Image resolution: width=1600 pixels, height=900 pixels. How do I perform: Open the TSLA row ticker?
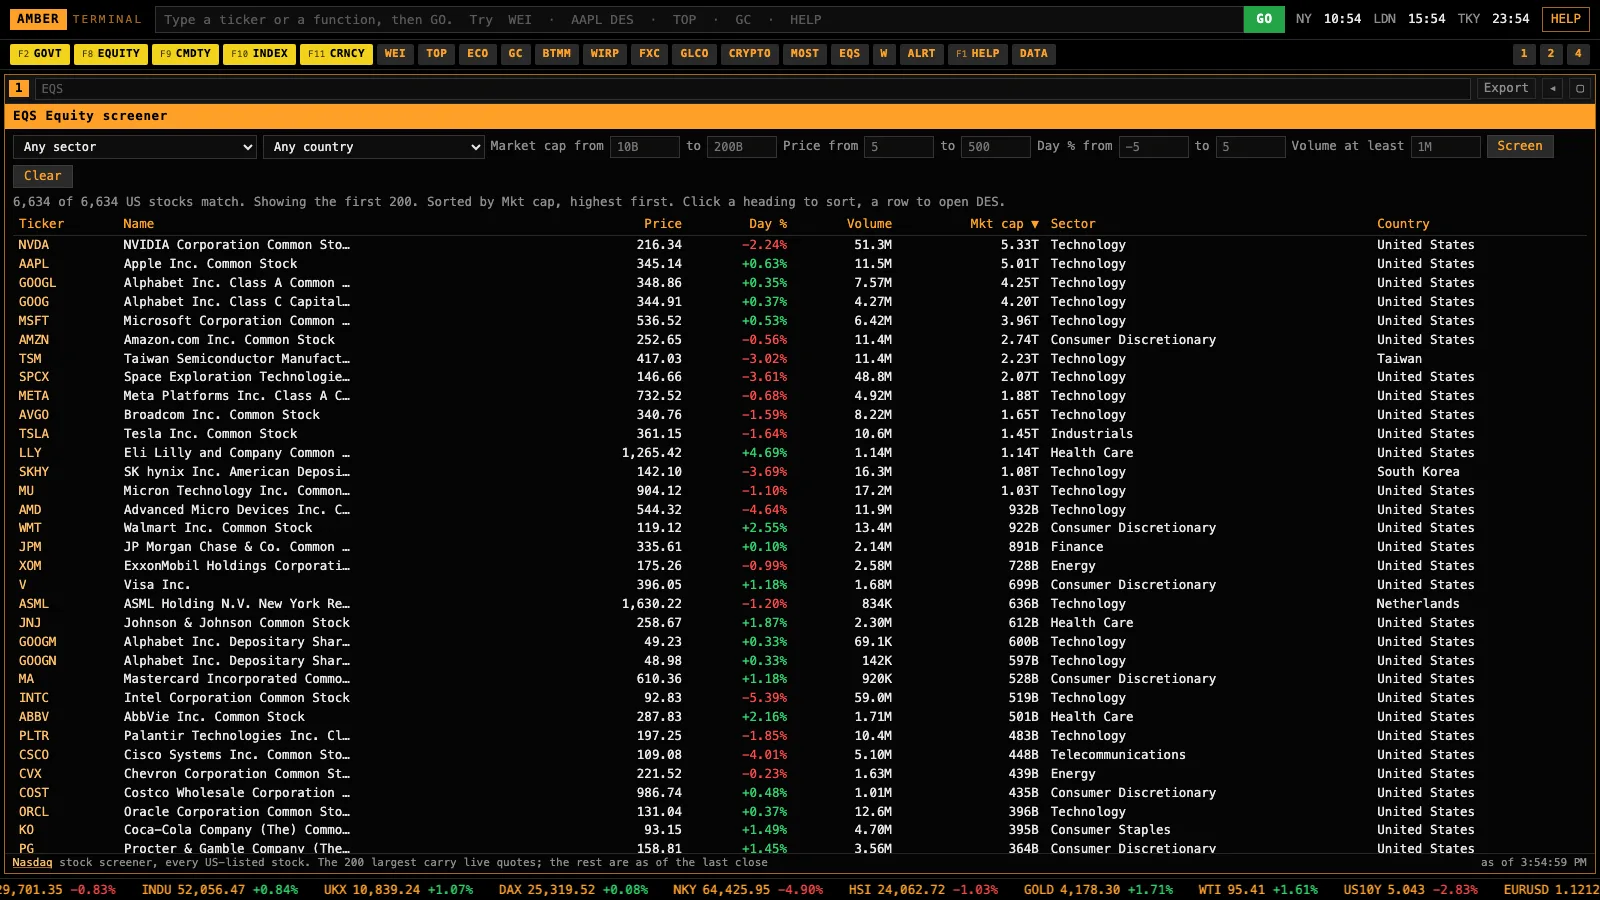coord(34,434)
